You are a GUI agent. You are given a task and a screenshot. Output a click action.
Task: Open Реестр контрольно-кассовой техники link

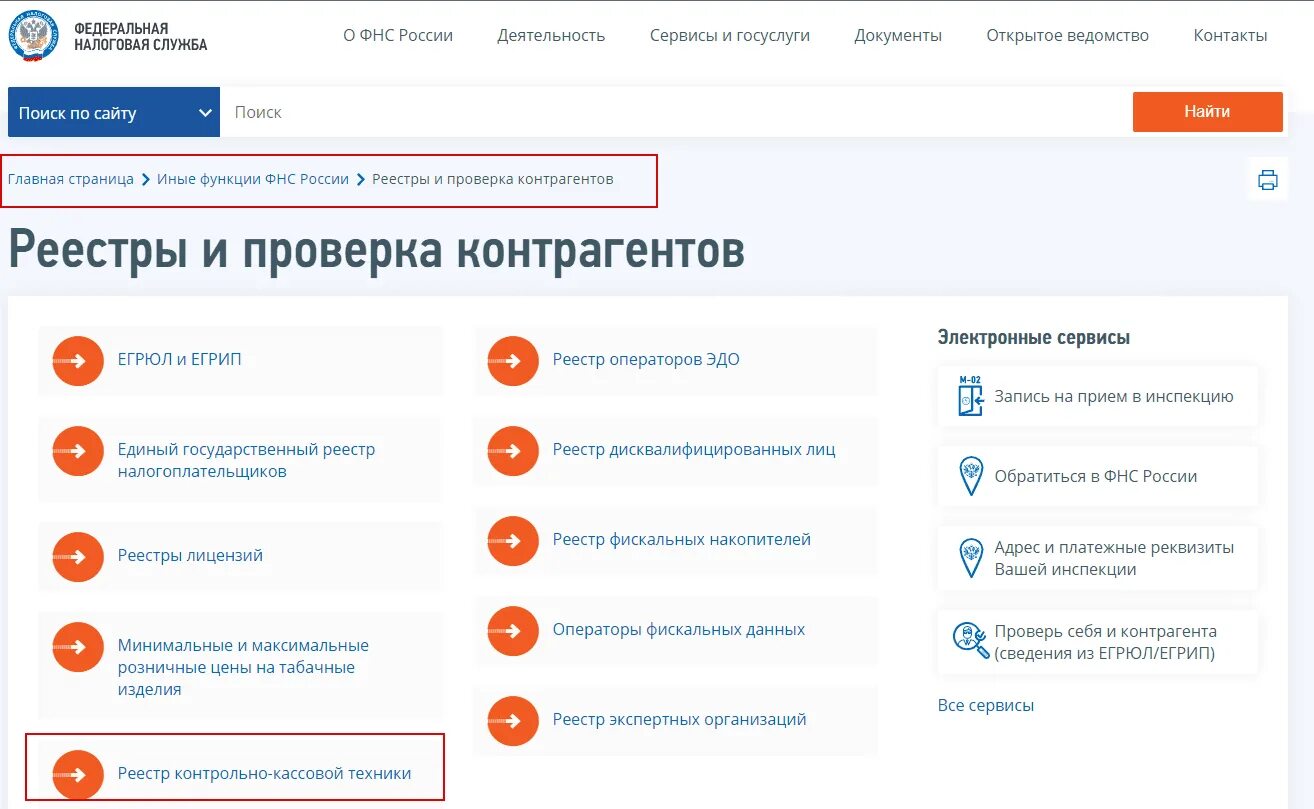point(265,774)
